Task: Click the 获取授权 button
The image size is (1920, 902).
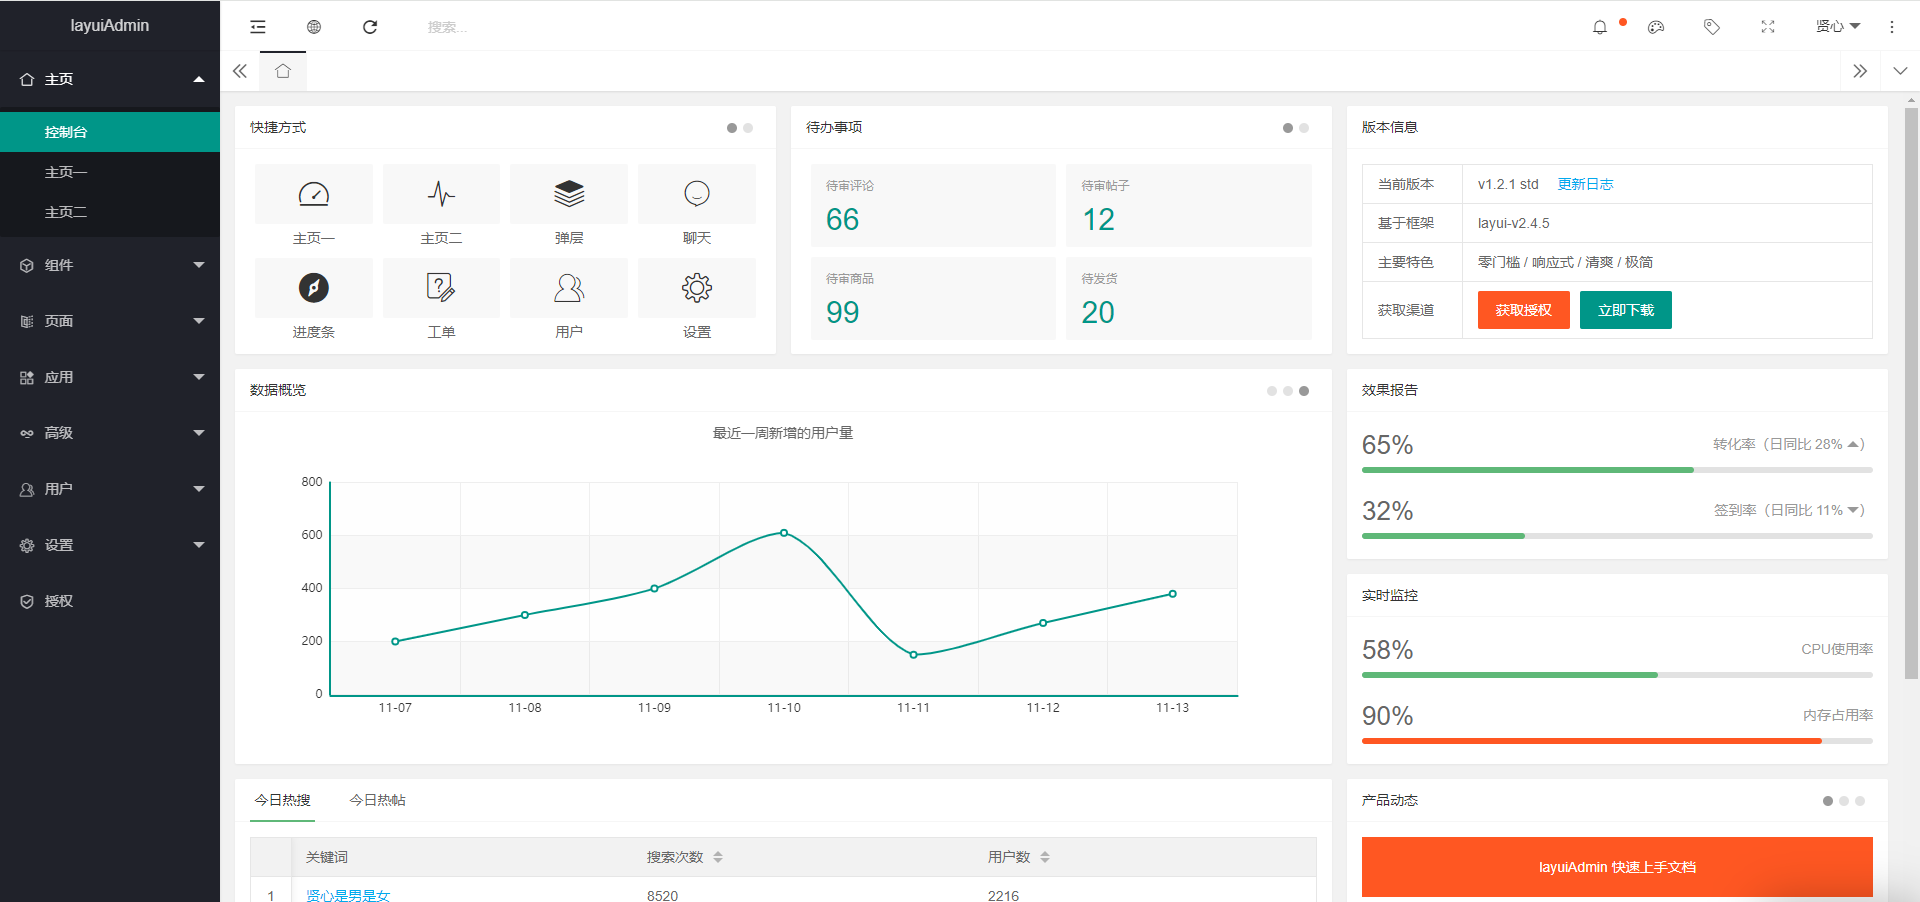Action: [x=1524, y=310]
